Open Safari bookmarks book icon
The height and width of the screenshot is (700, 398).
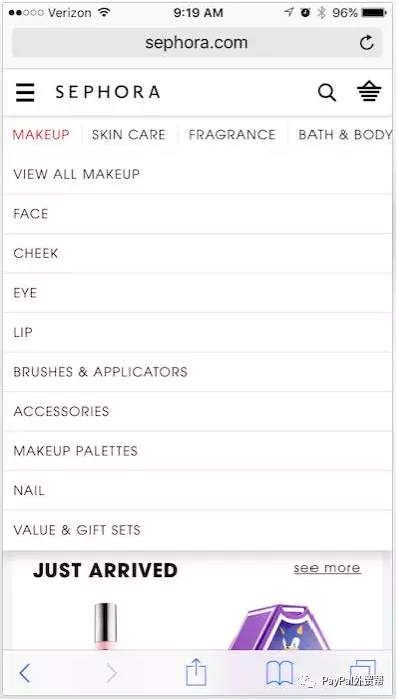coord(279,673)
